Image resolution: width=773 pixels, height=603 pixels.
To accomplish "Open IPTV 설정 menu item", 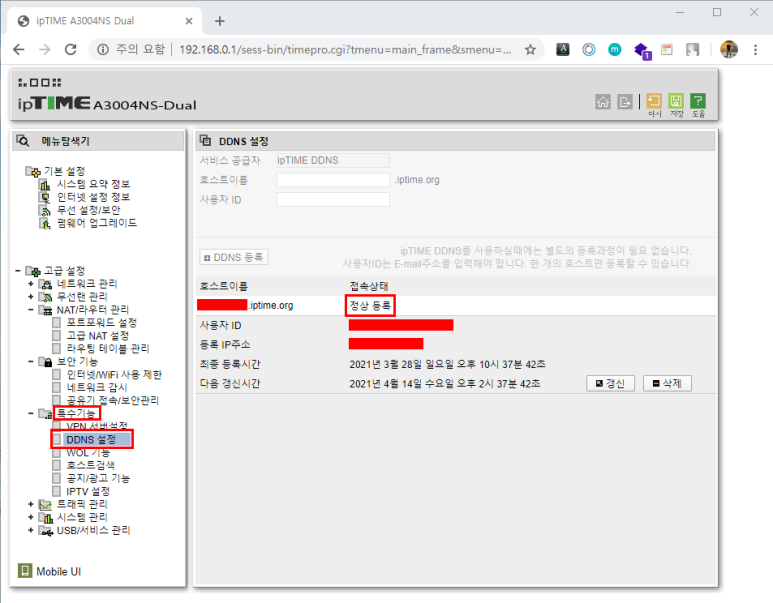I will (x=88, y=491).
